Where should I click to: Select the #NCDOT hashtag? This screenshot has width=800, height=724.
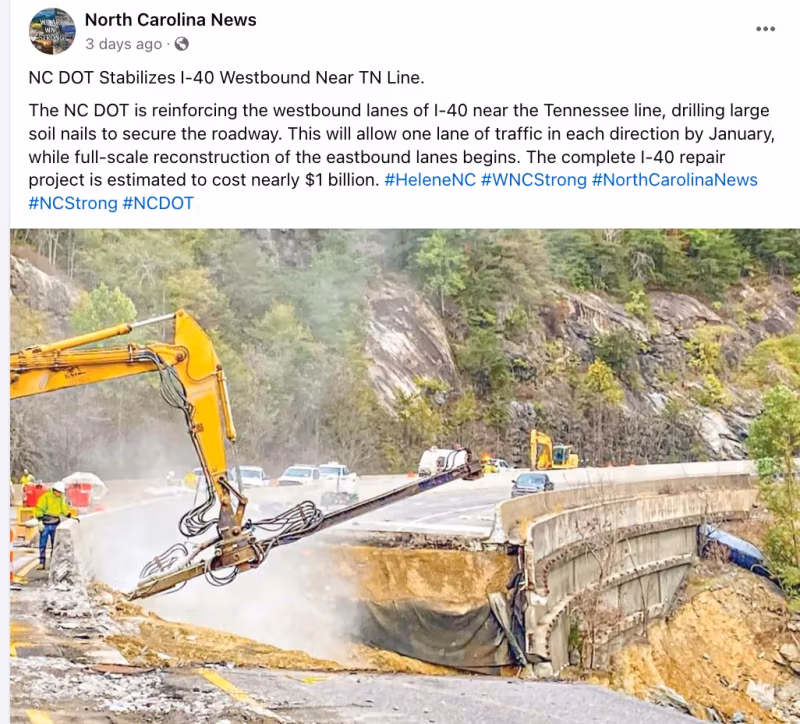pos(158,204)
